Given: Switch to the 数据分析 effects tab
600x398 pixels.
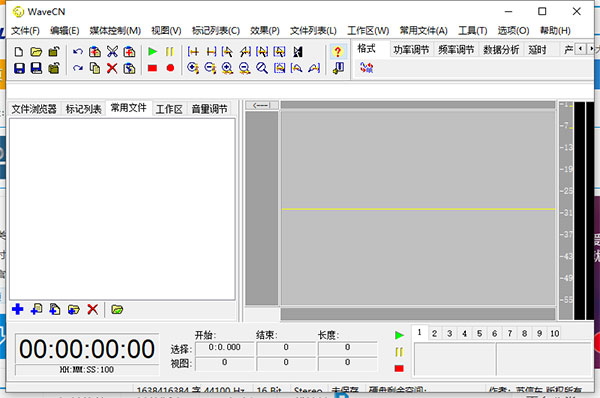Looking at the screenshot, I should (501, 50).
